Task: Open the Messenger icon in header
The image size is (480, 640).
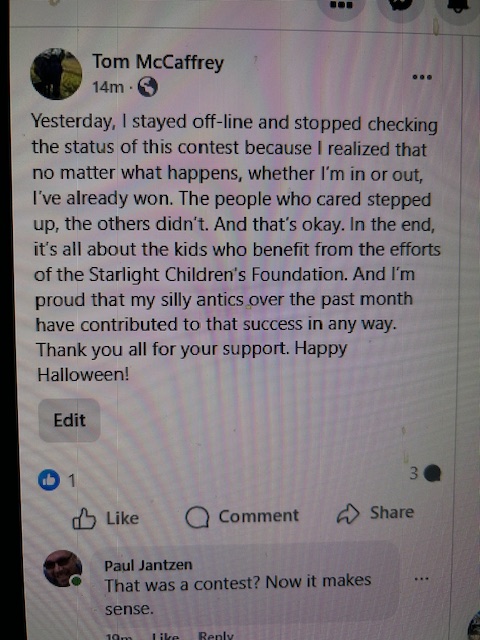Action: click(x=400, y=7)
